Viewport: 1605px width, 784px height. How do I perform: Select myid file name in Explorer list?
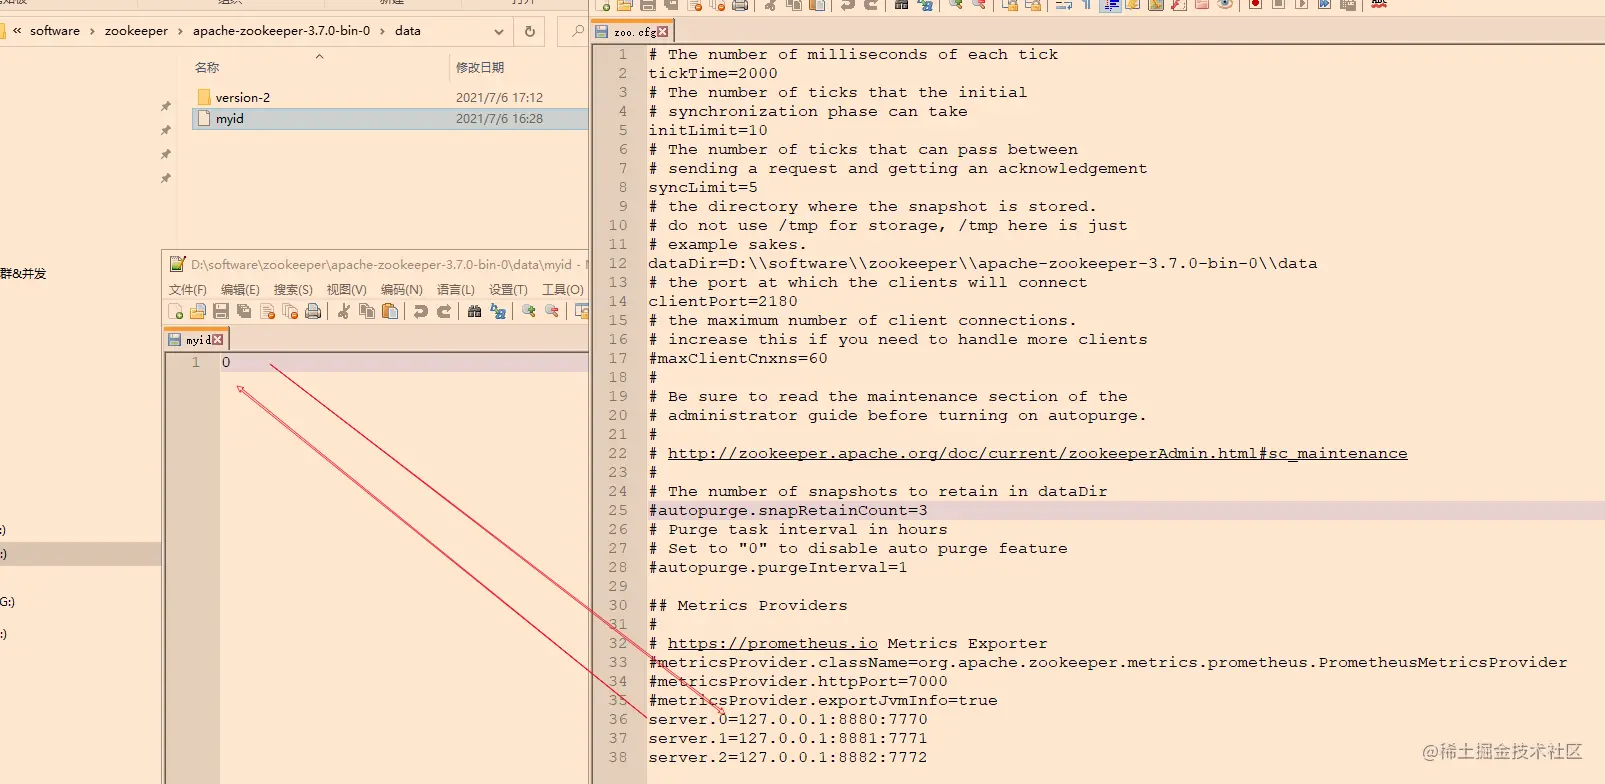tap(230, 118)
